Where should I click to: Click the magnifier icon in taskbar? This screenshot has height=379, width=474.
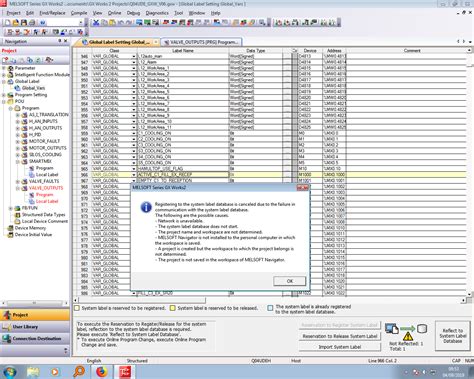point(79,371)
